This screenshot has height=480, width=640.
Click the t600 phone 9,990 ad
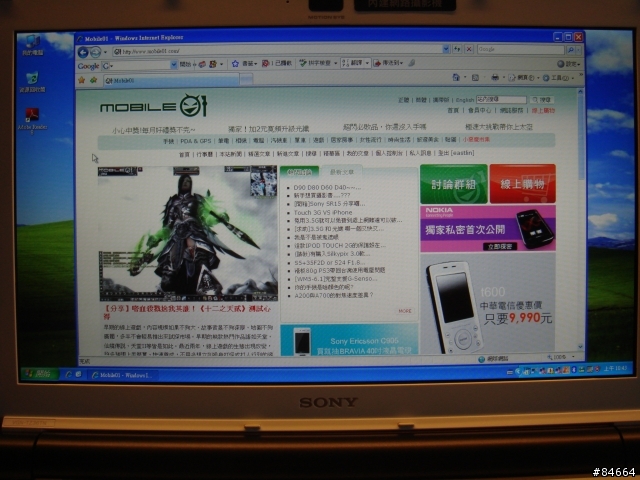(488, 304)
